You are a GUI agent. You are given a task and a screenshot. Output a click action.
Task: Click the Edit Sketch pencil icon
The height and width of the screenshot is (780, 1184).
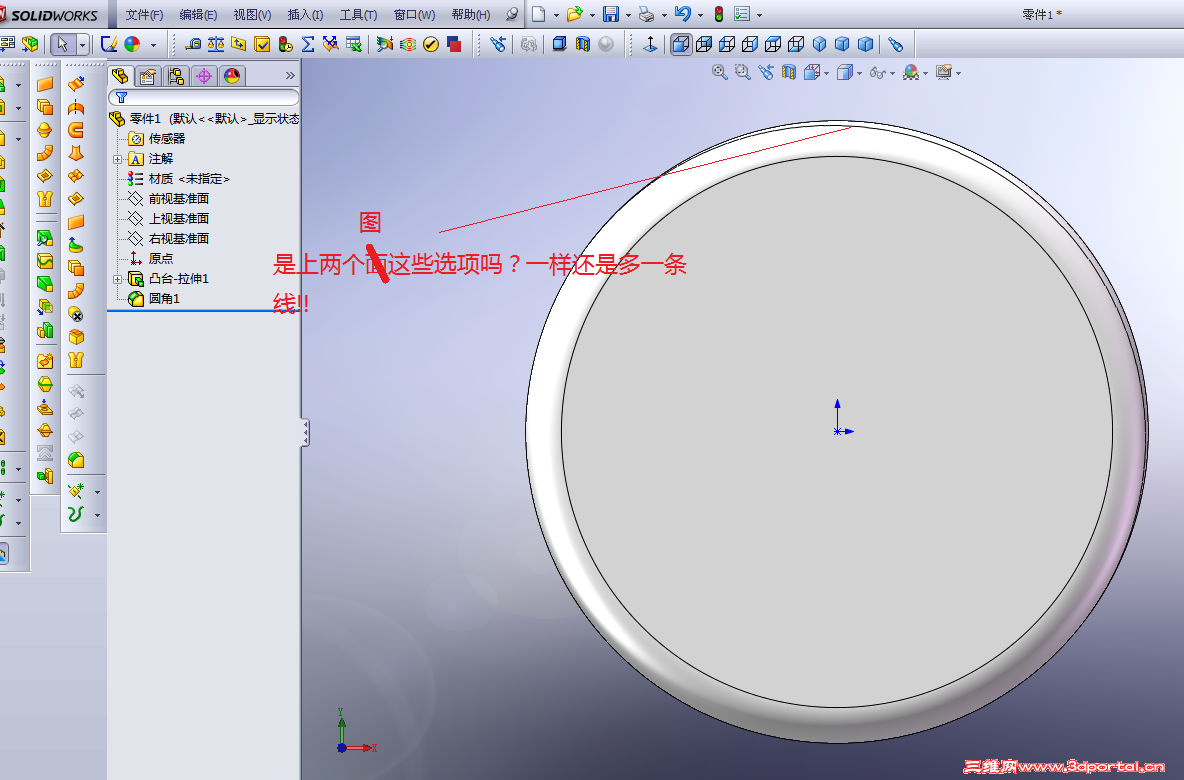click(109, 45)
